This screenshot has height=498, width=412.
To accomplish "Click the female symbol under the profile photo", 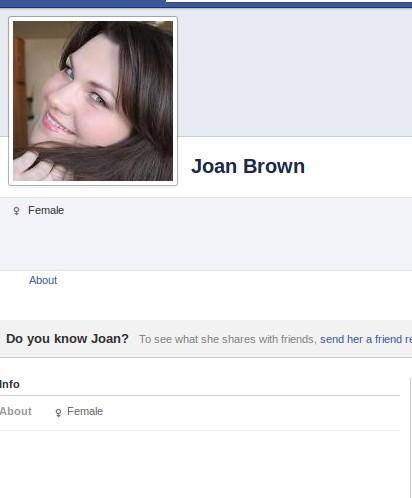I will coord(16,211).
